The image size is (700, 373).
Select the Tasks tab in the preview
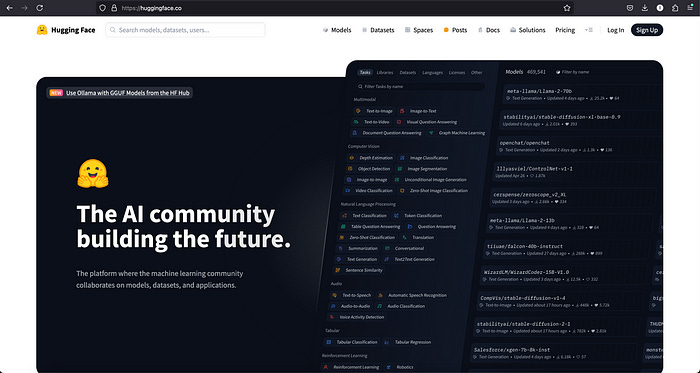pos(365,72)
